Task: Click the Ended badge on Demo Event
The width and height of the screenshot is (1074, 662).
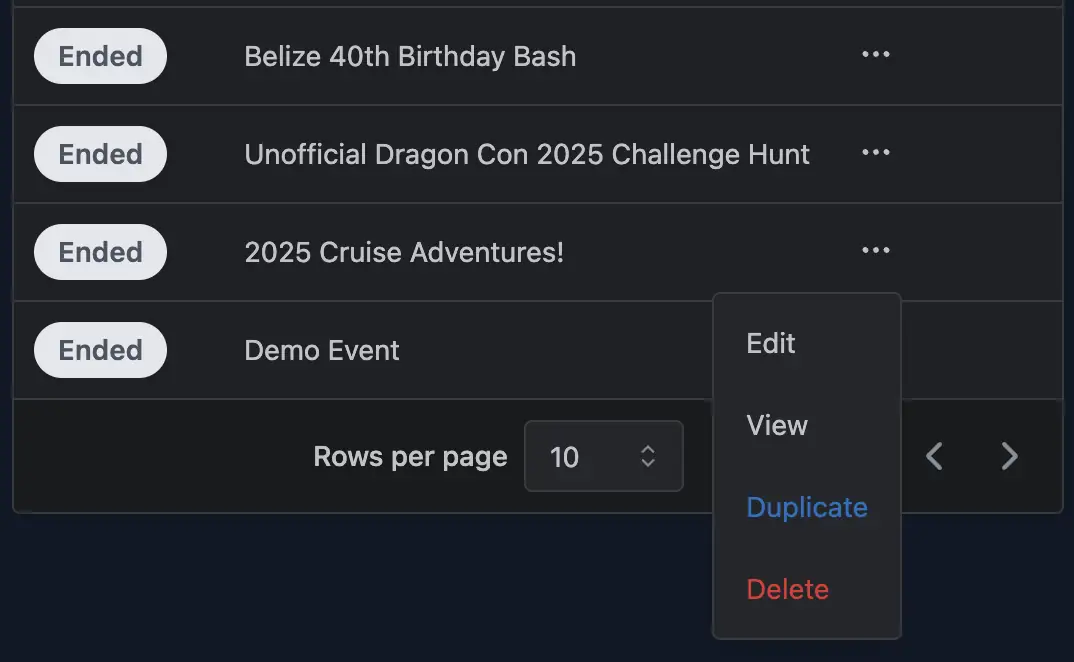Action: (99, 349)
